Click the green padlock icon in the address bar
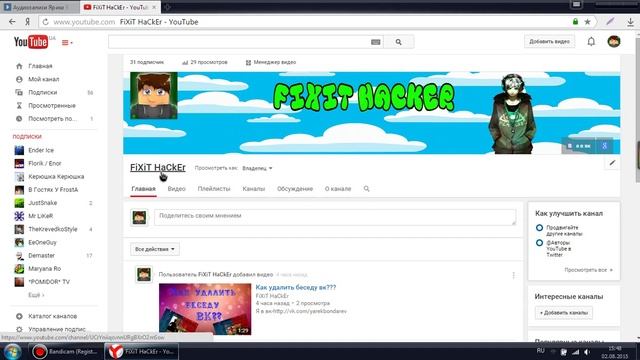Viewport: 640px width, 360px height. [x=575, y=22]
